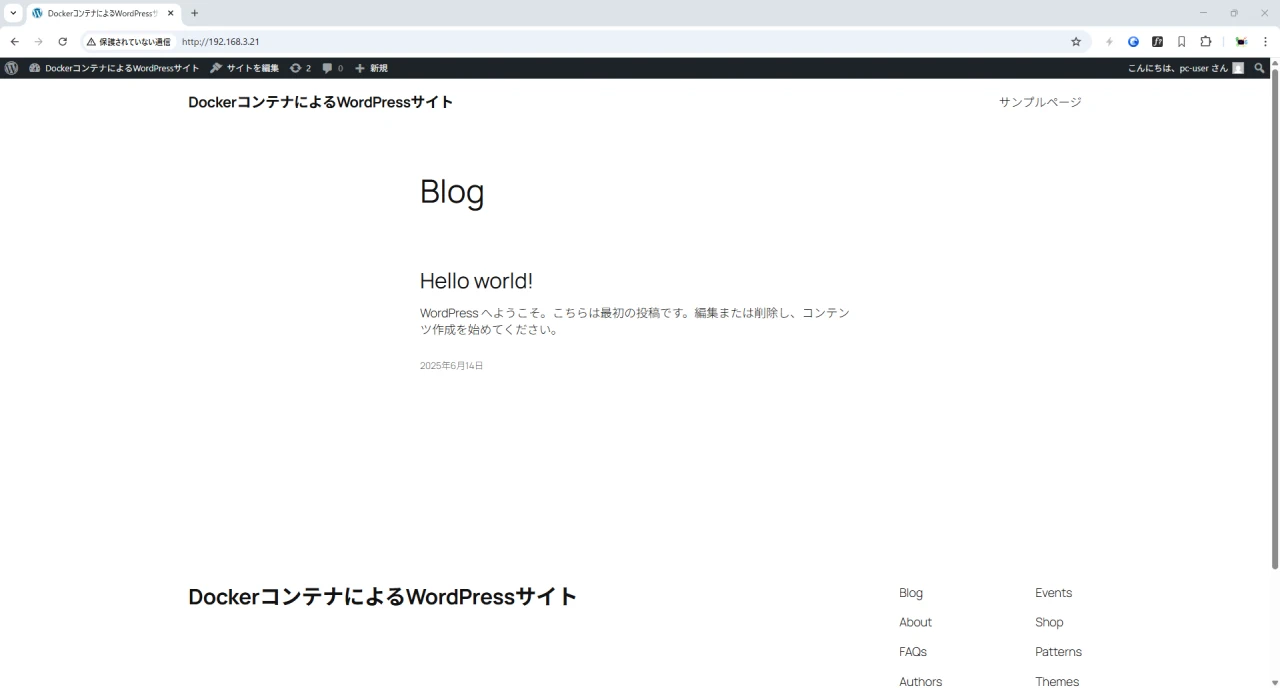
Task: Open the Chrome three-dot menu
Action: [1265, 42]
